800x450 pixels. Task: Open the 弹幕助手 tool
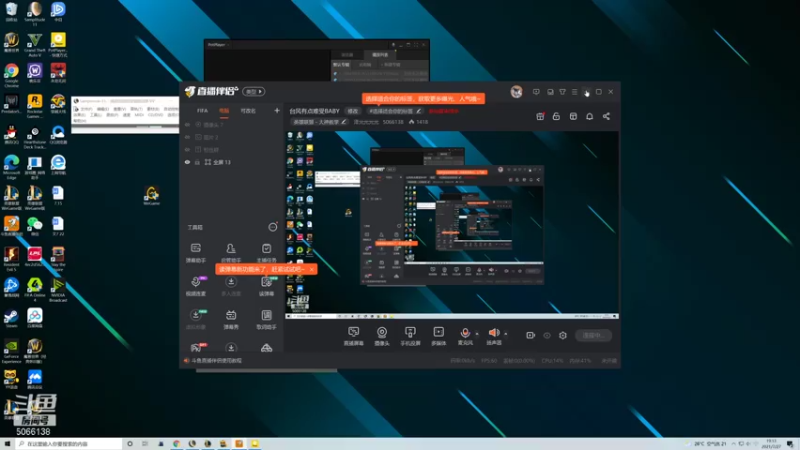195,253
